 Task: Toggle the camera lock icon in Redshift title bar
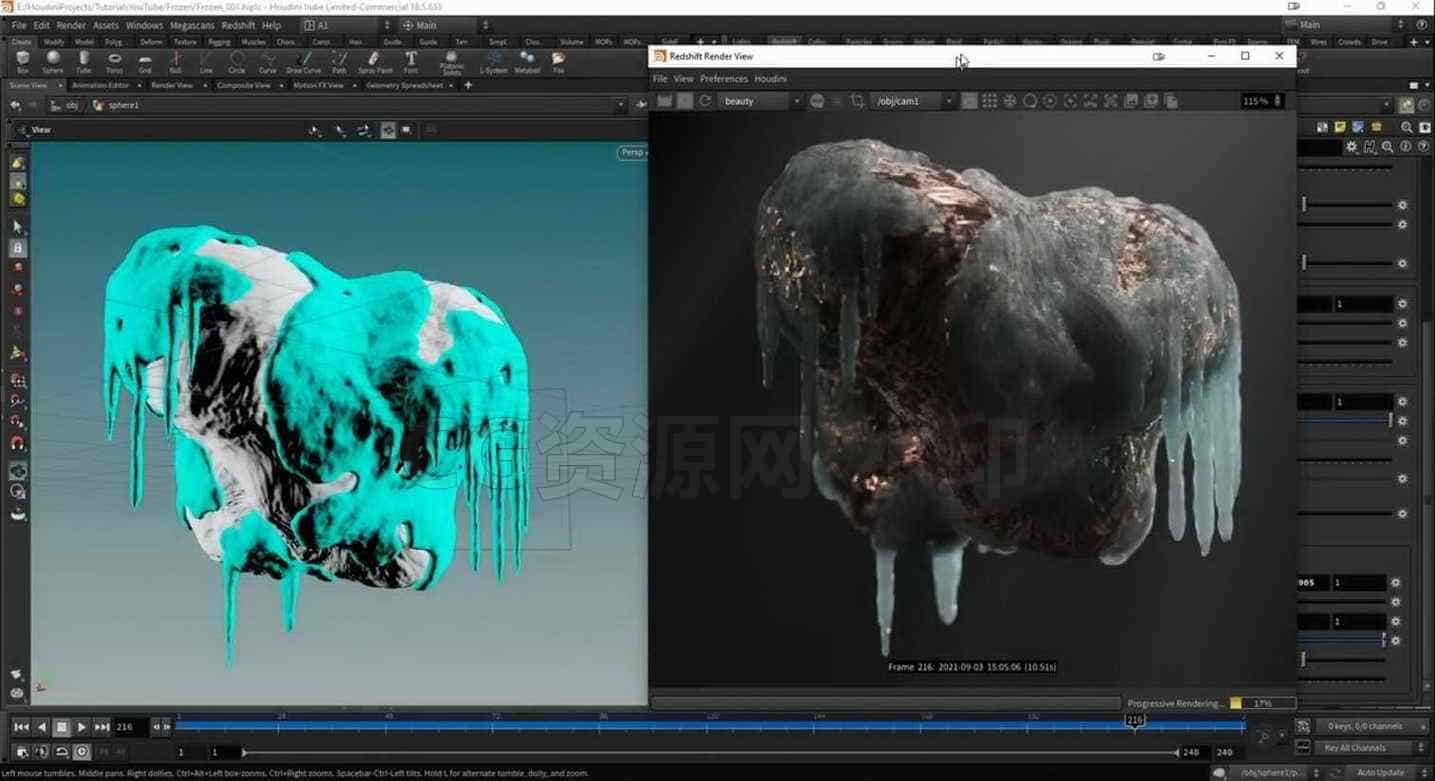[1159, 57]
